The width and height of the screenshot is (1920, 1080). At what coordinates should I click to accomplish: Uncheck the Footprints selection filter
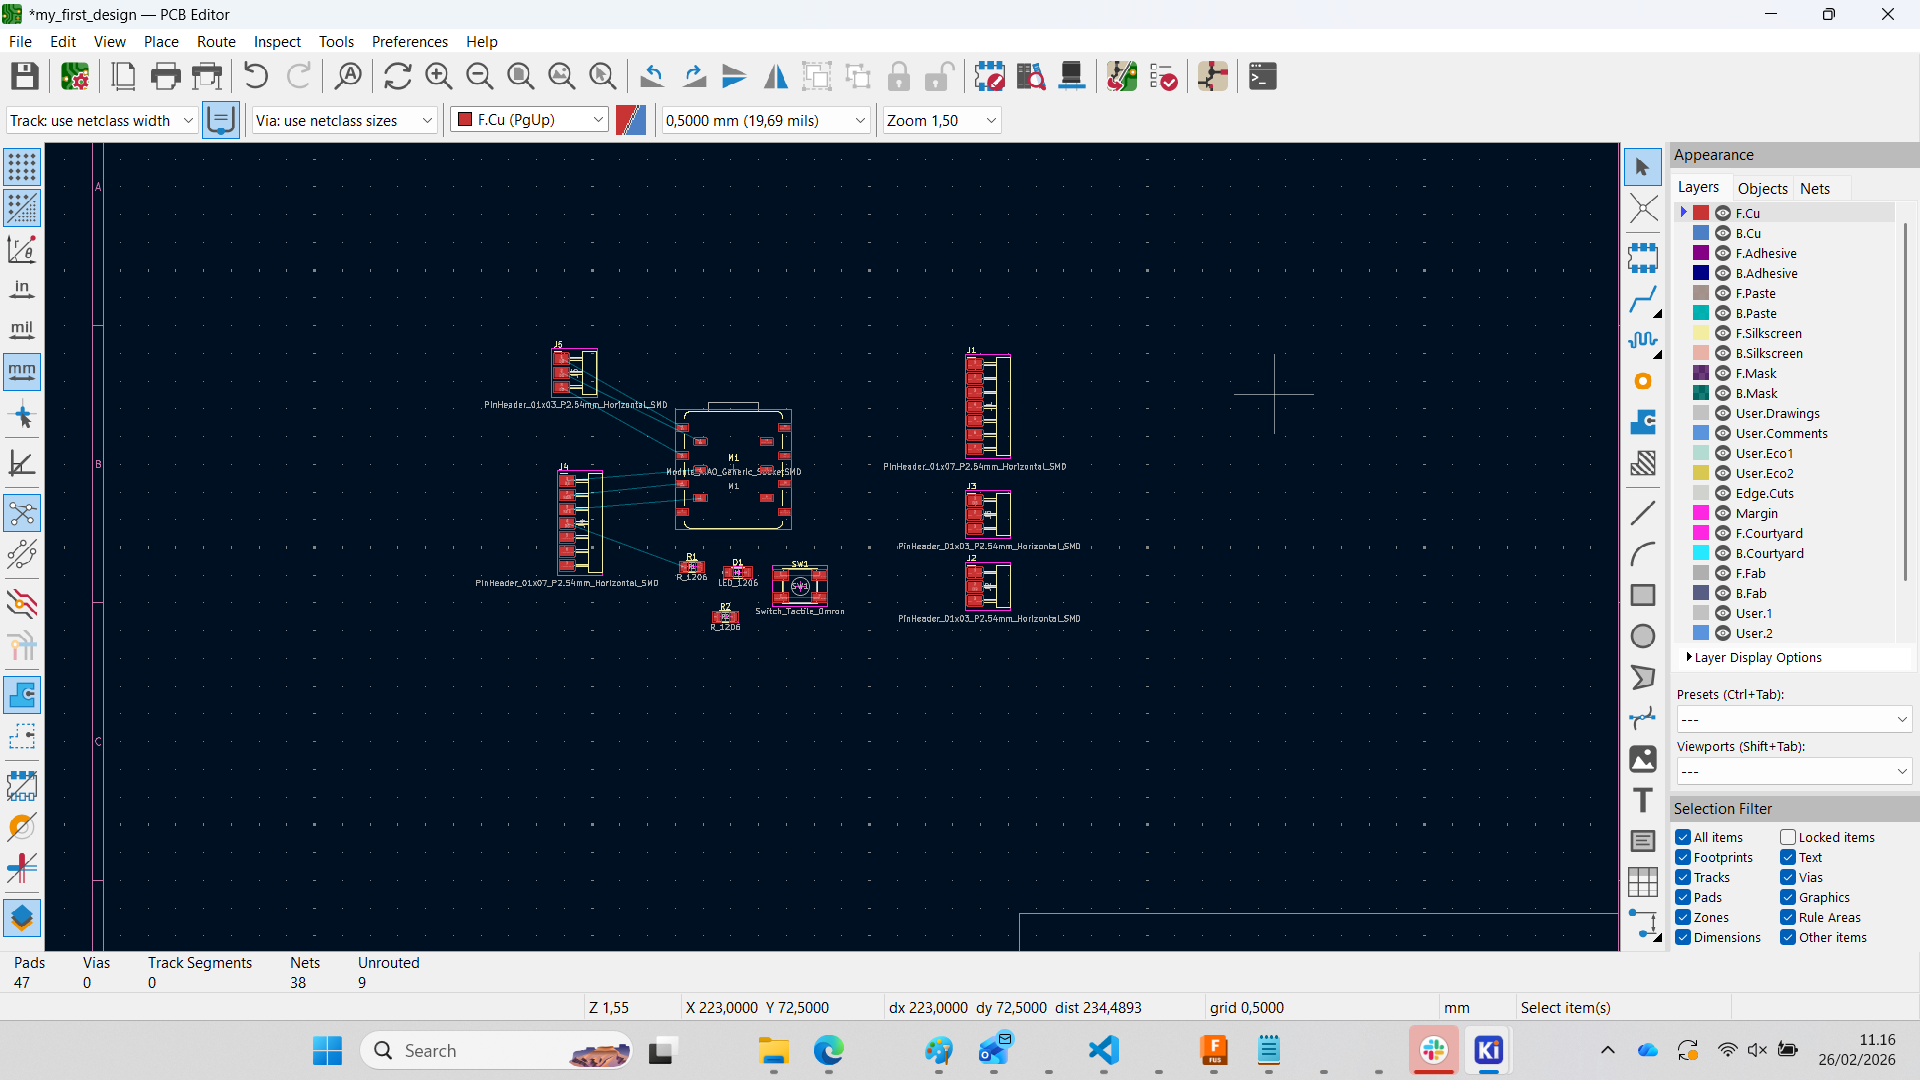(1683, 858)
